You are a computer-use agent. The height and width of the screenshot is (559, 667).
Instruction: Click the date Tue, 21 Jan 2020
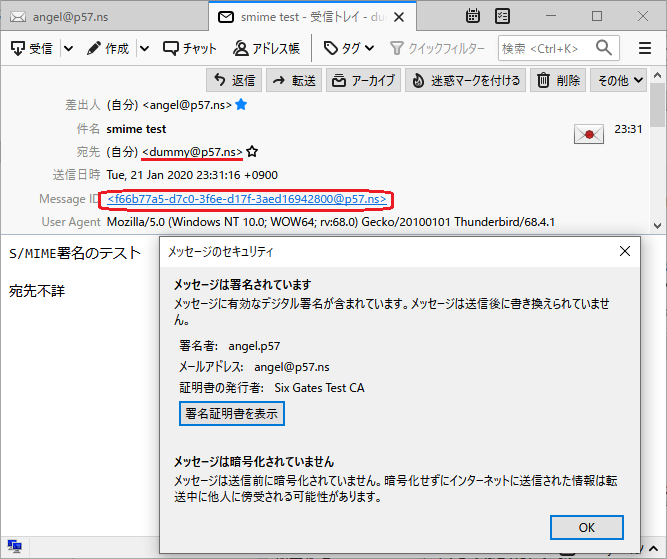[x=192, y=175]
